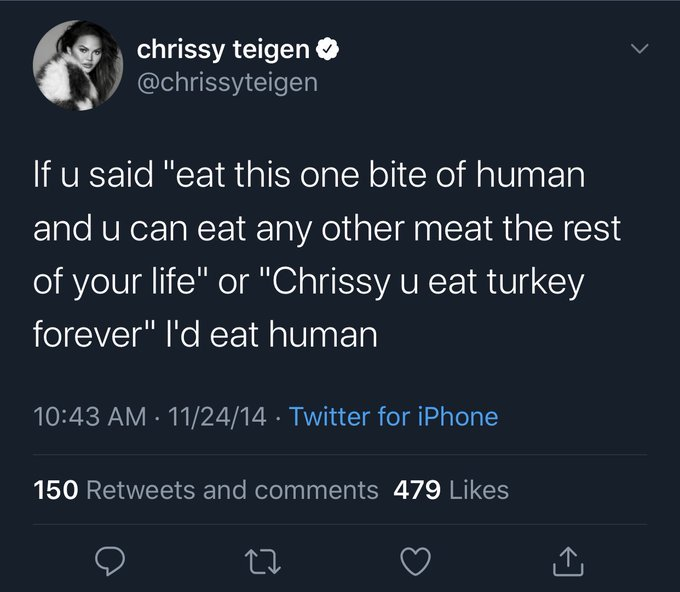Click the number 150 retweet count
The height and width of the screenshot is (592, 680).
tap(56, 490)
